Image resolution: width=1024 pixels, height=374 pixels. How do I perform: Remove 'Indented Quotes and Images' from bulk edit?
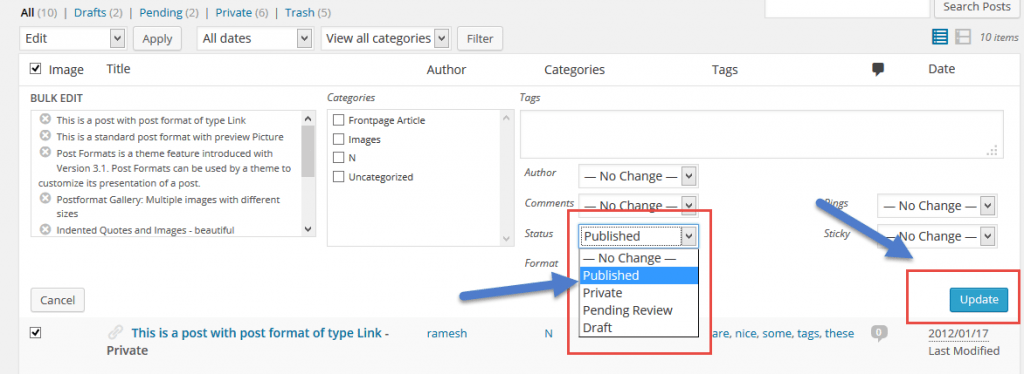(x=45, y=229)
